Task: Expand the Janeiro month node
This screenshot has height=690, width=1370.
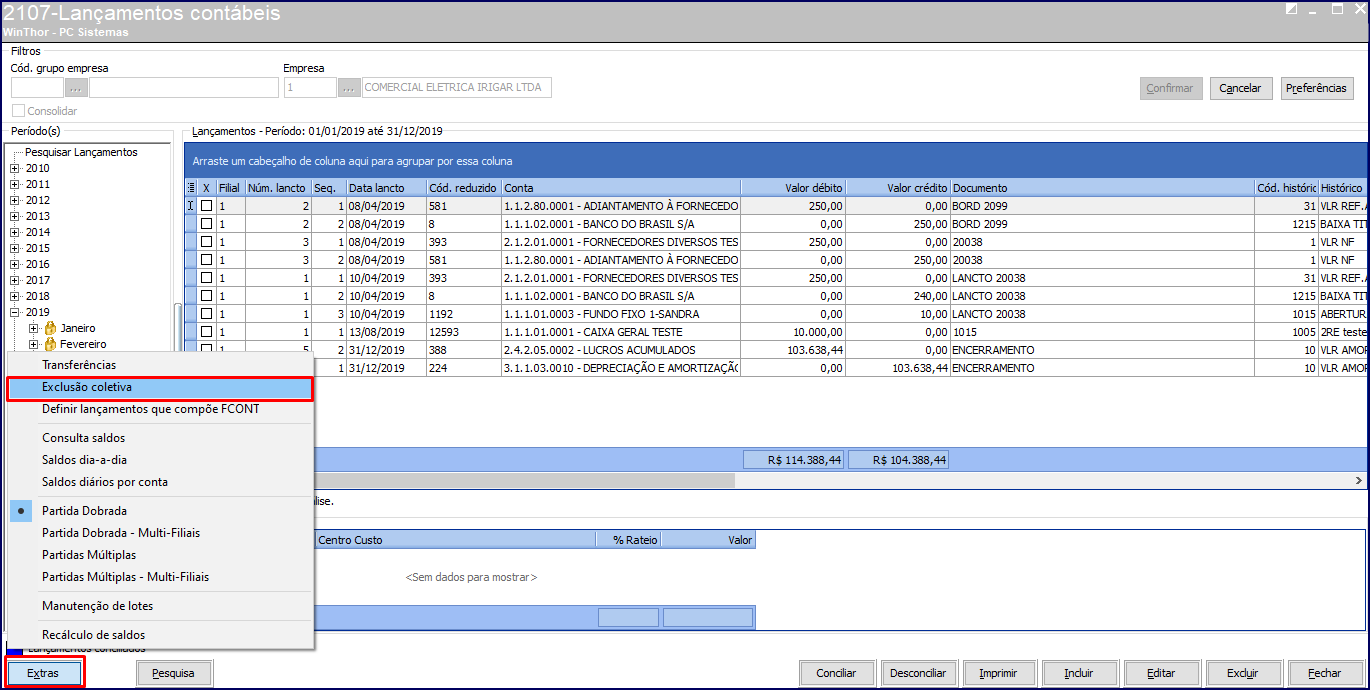Action: tap(33, 328)
